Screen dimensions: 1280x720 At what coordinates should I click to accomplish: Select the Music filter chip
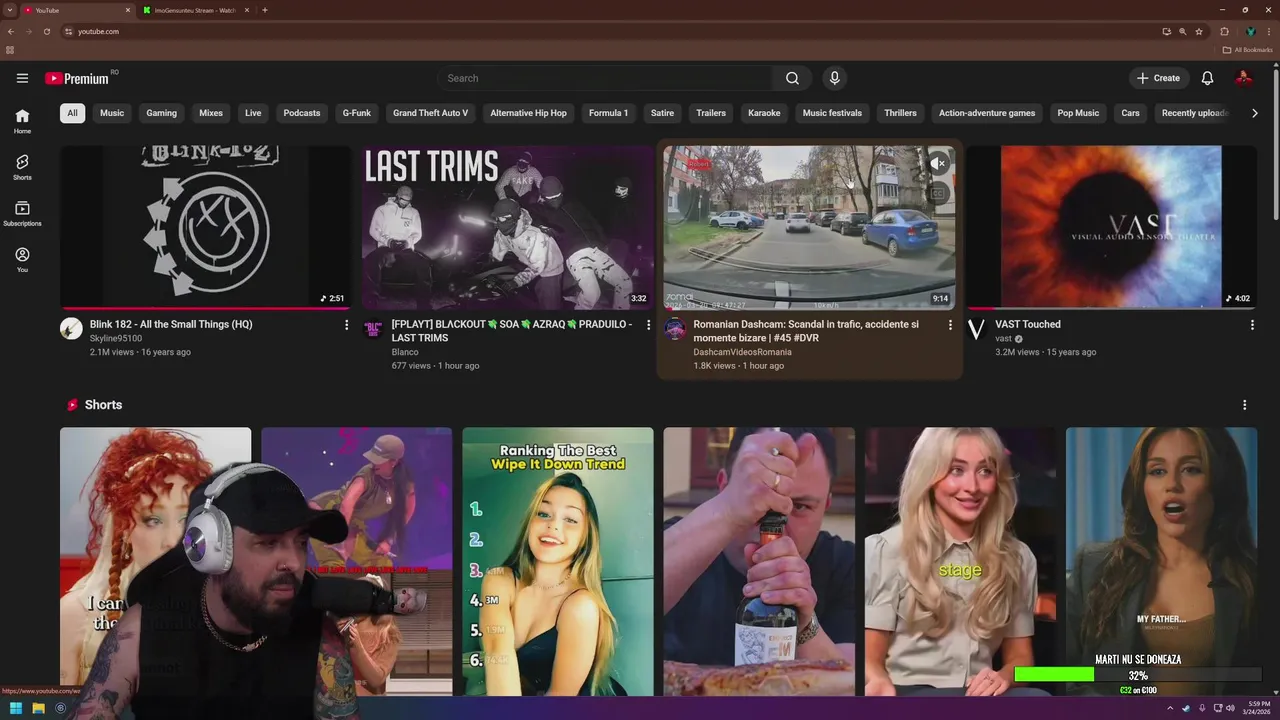pyautogui.click(x=112, y=113)
